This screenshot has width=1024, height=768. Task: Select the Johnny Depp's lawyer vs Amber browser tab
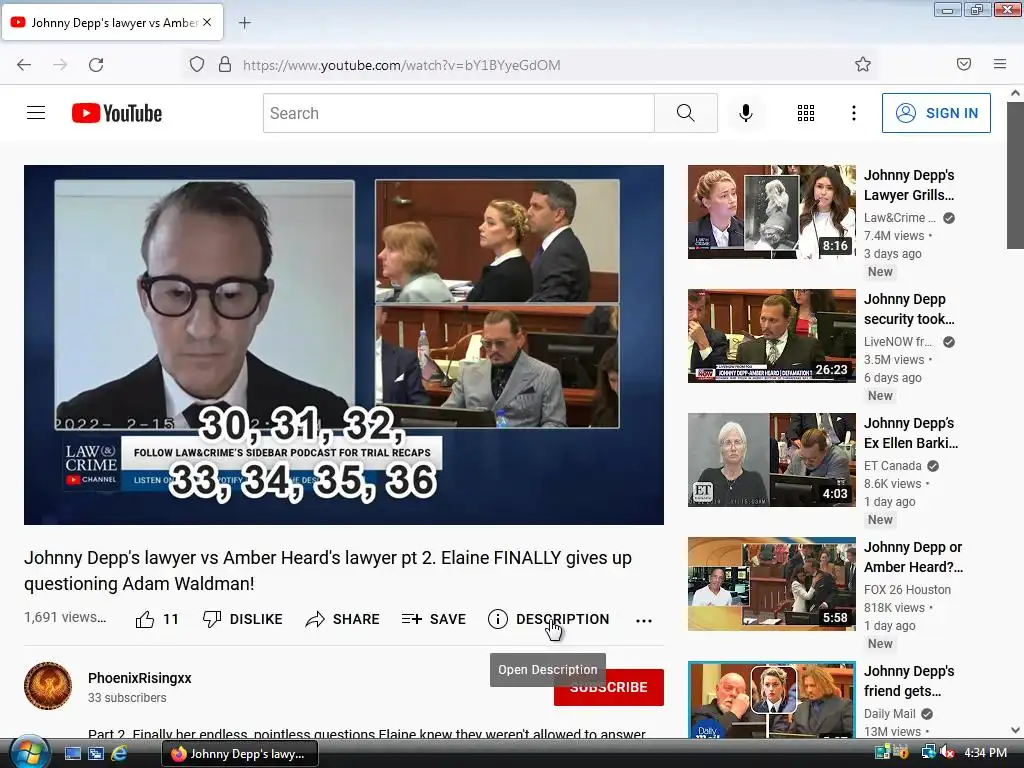112,23
